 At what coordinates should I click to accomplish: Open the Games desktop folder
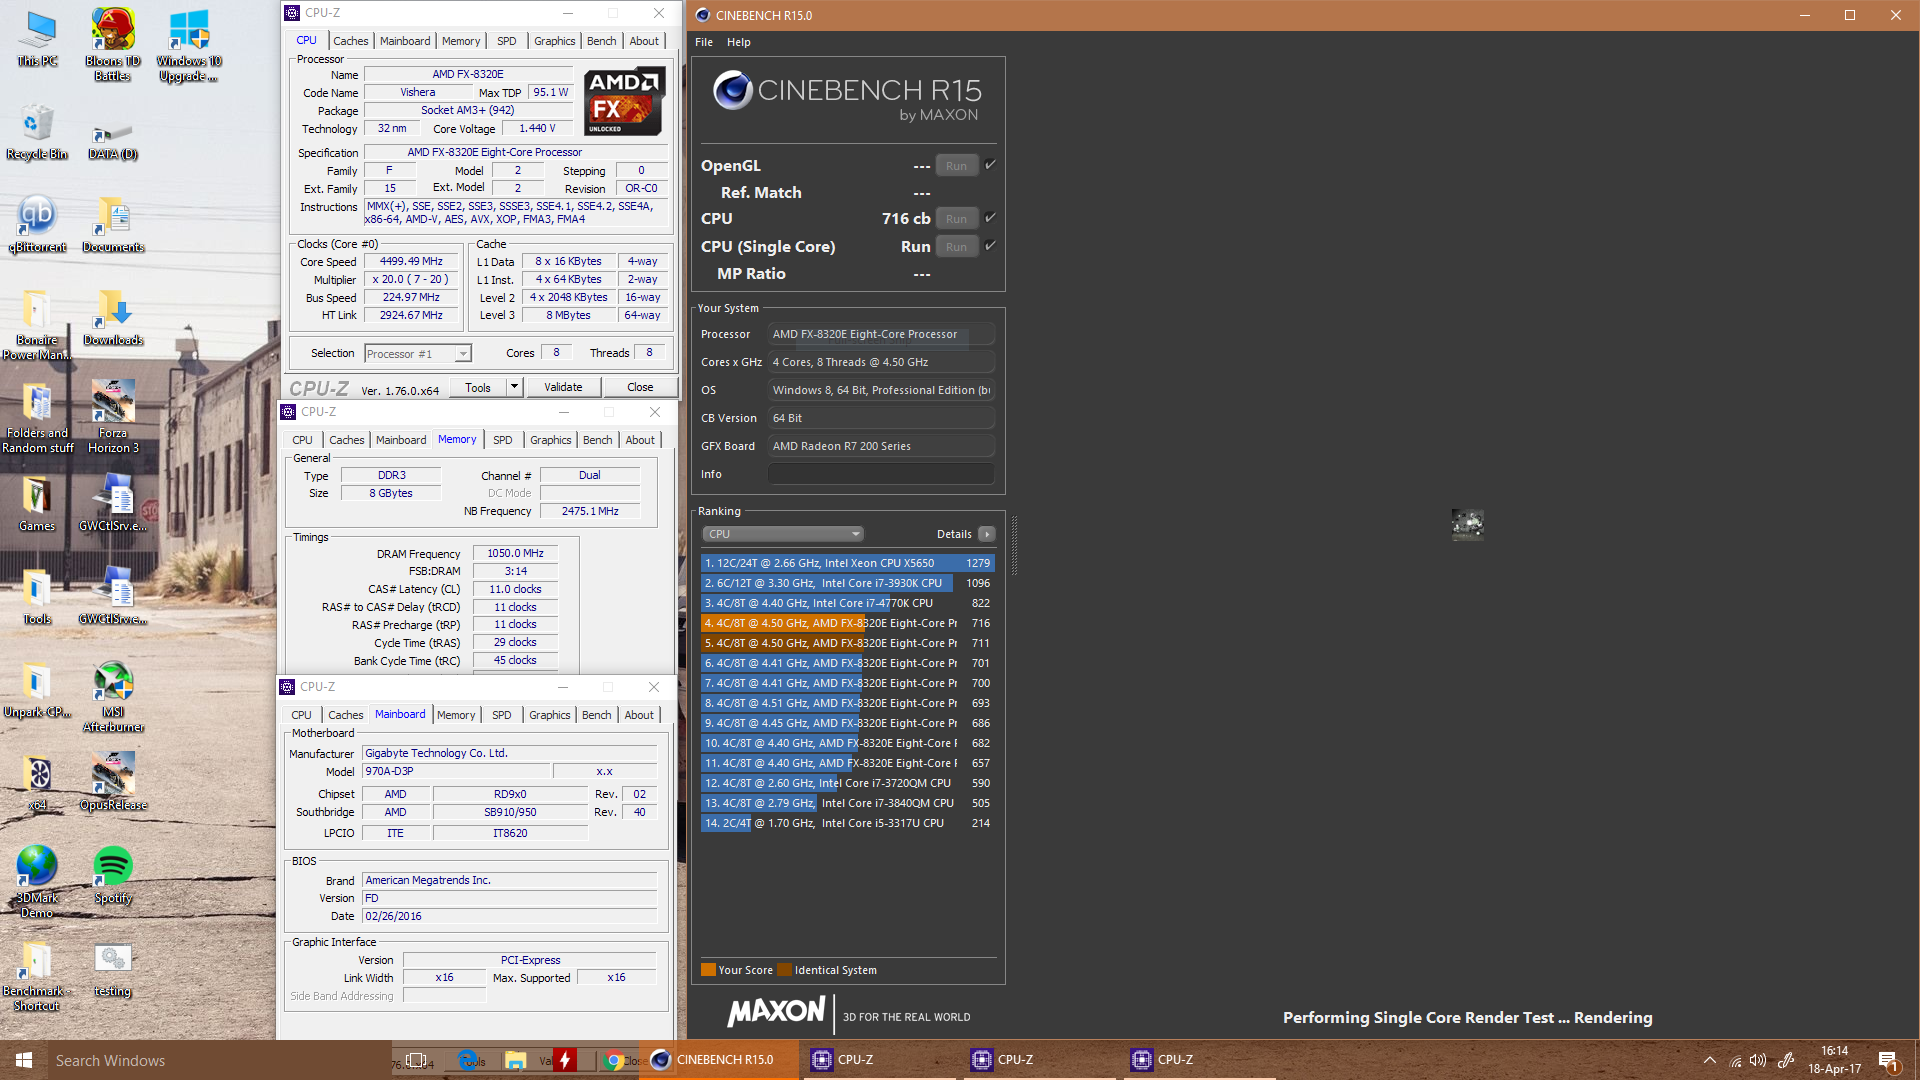(x=37, y=502)
